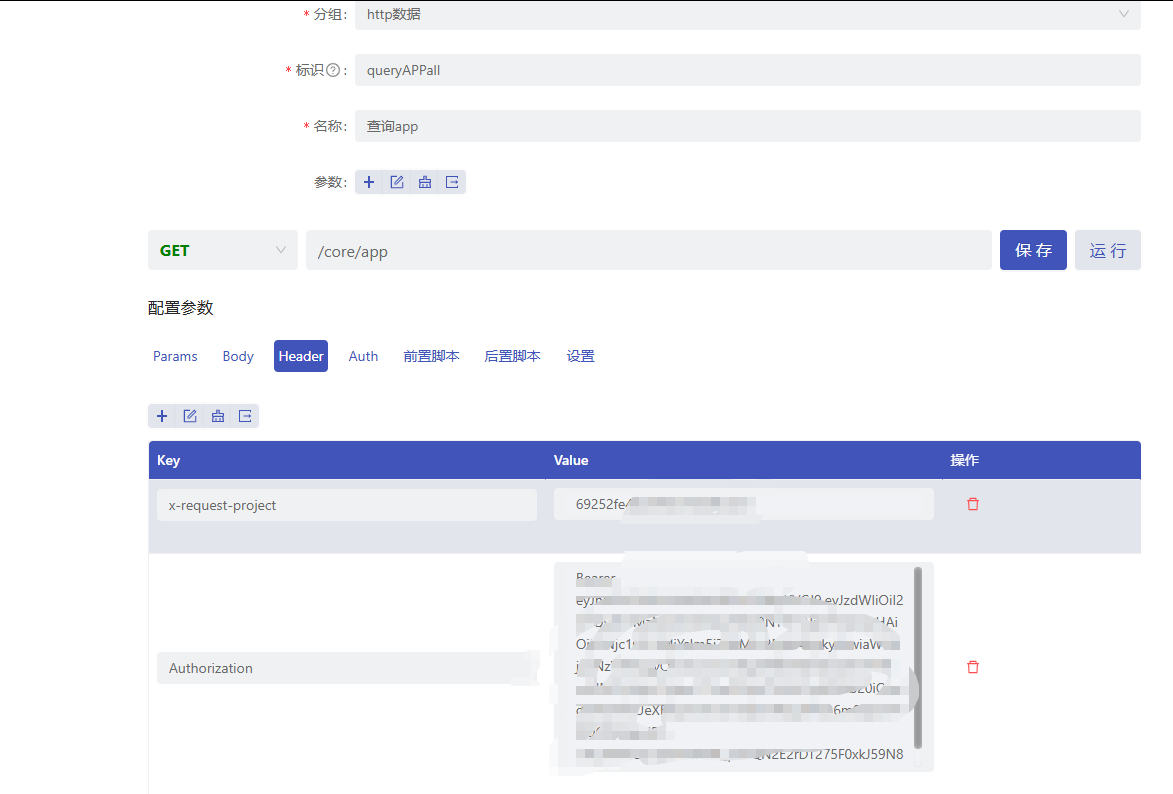This screenshot has width=1173, height=794.
Task: Select the 名称 field containing 查询app
Action: point(746,126)
